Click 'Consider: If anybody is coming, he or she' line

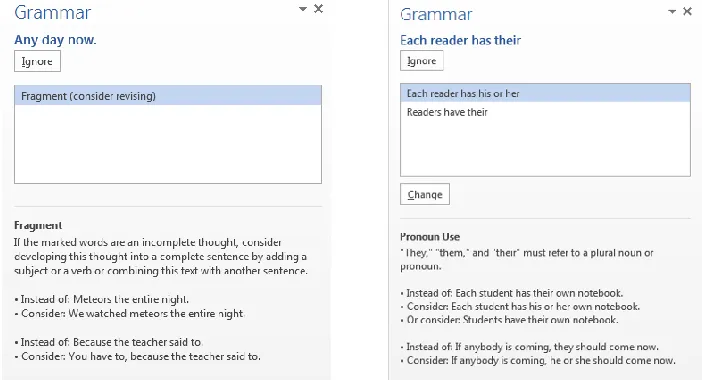[538, 360]
